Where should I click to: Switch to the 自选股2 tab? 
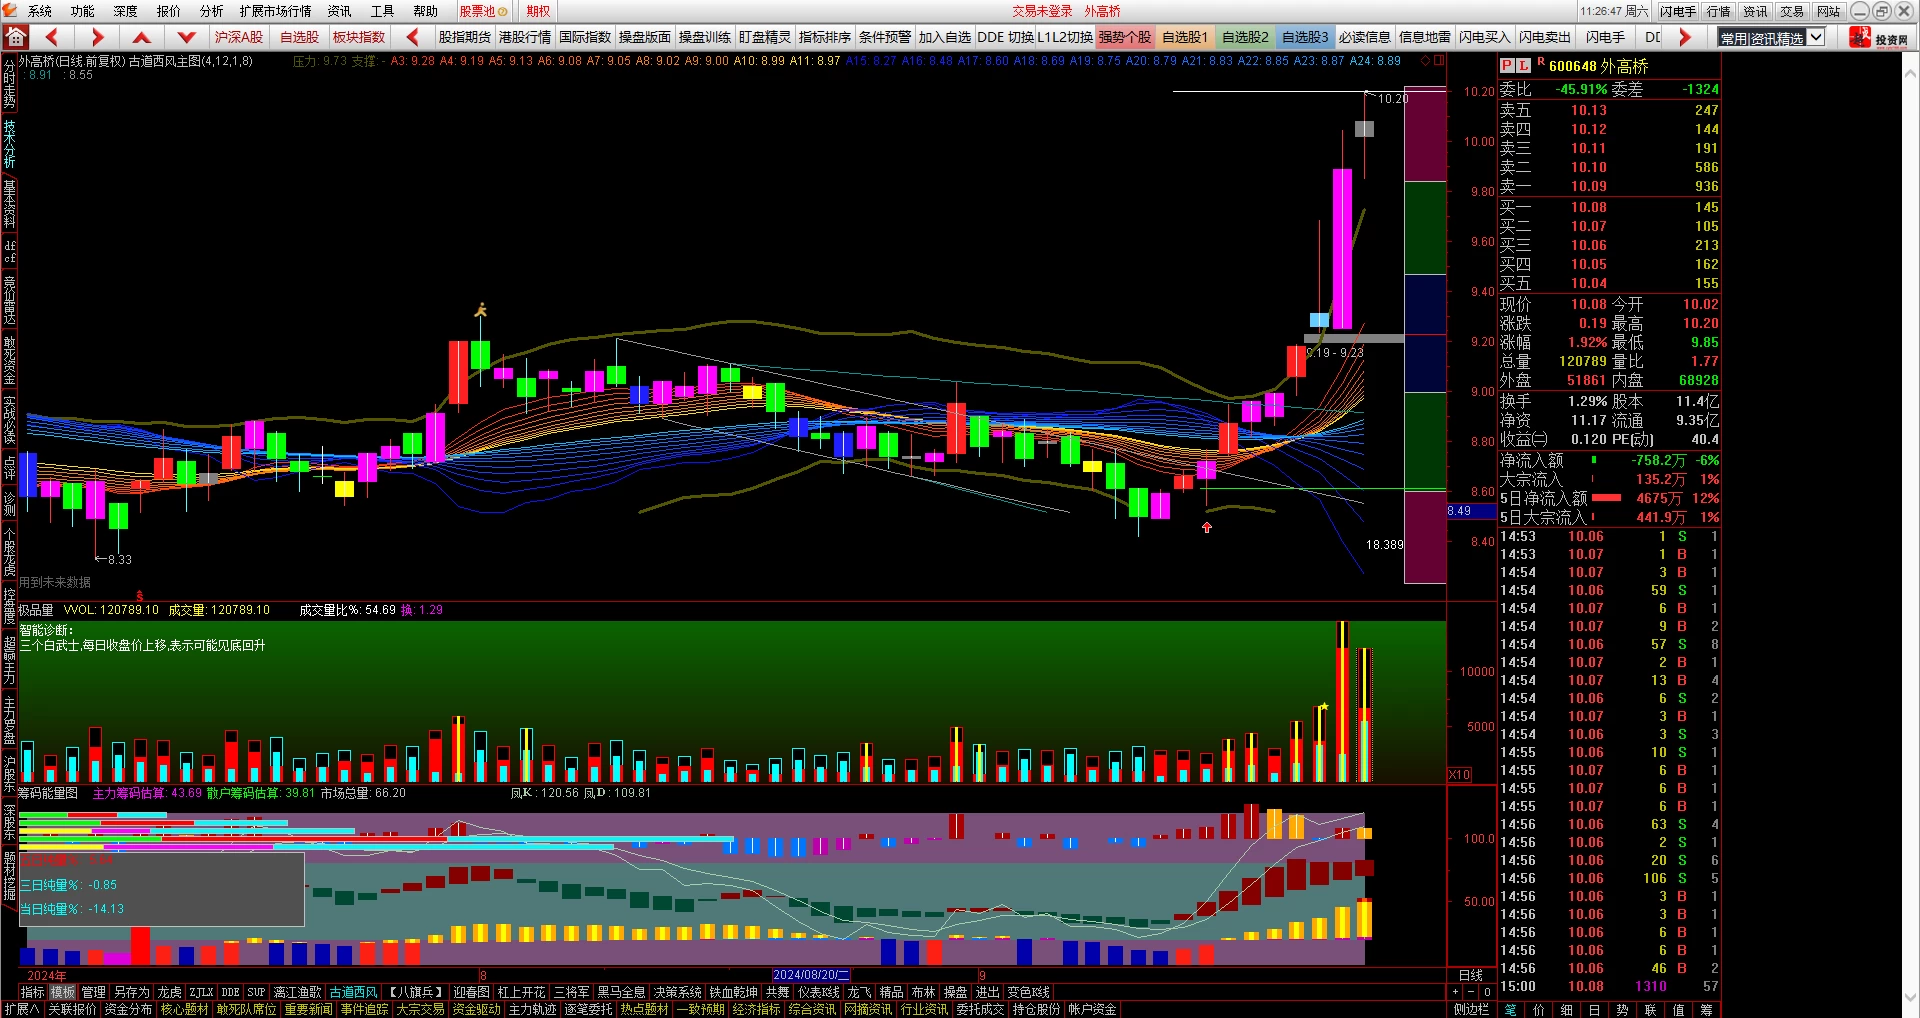[x=1245, y=37]
